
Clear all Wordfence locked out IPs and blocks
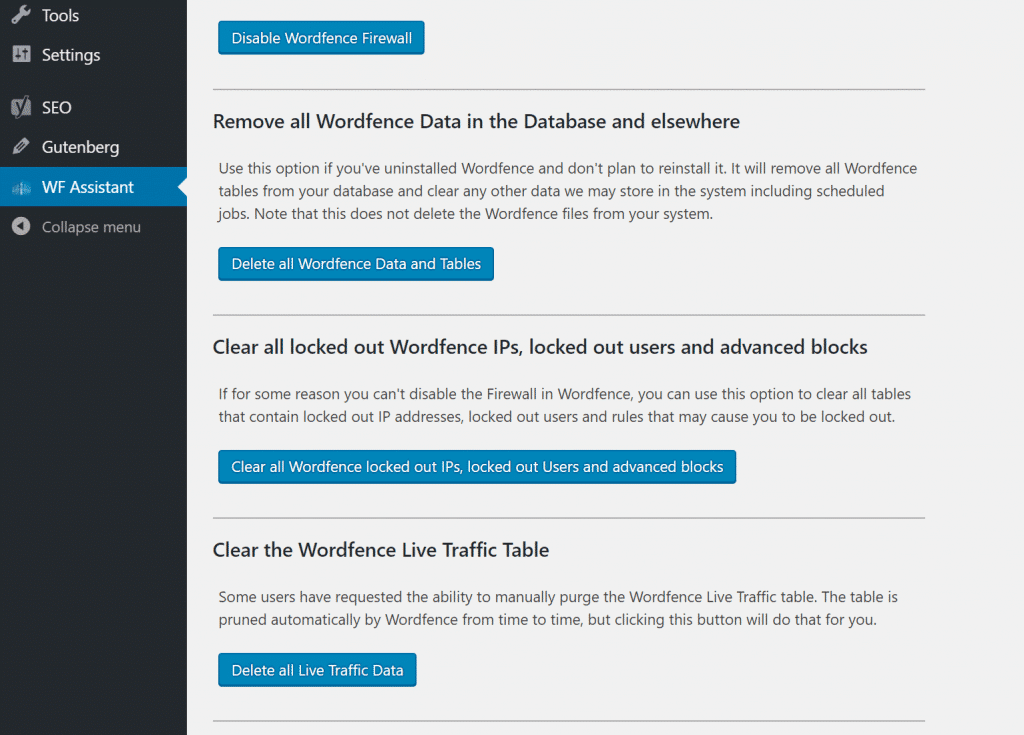[477, 466]
